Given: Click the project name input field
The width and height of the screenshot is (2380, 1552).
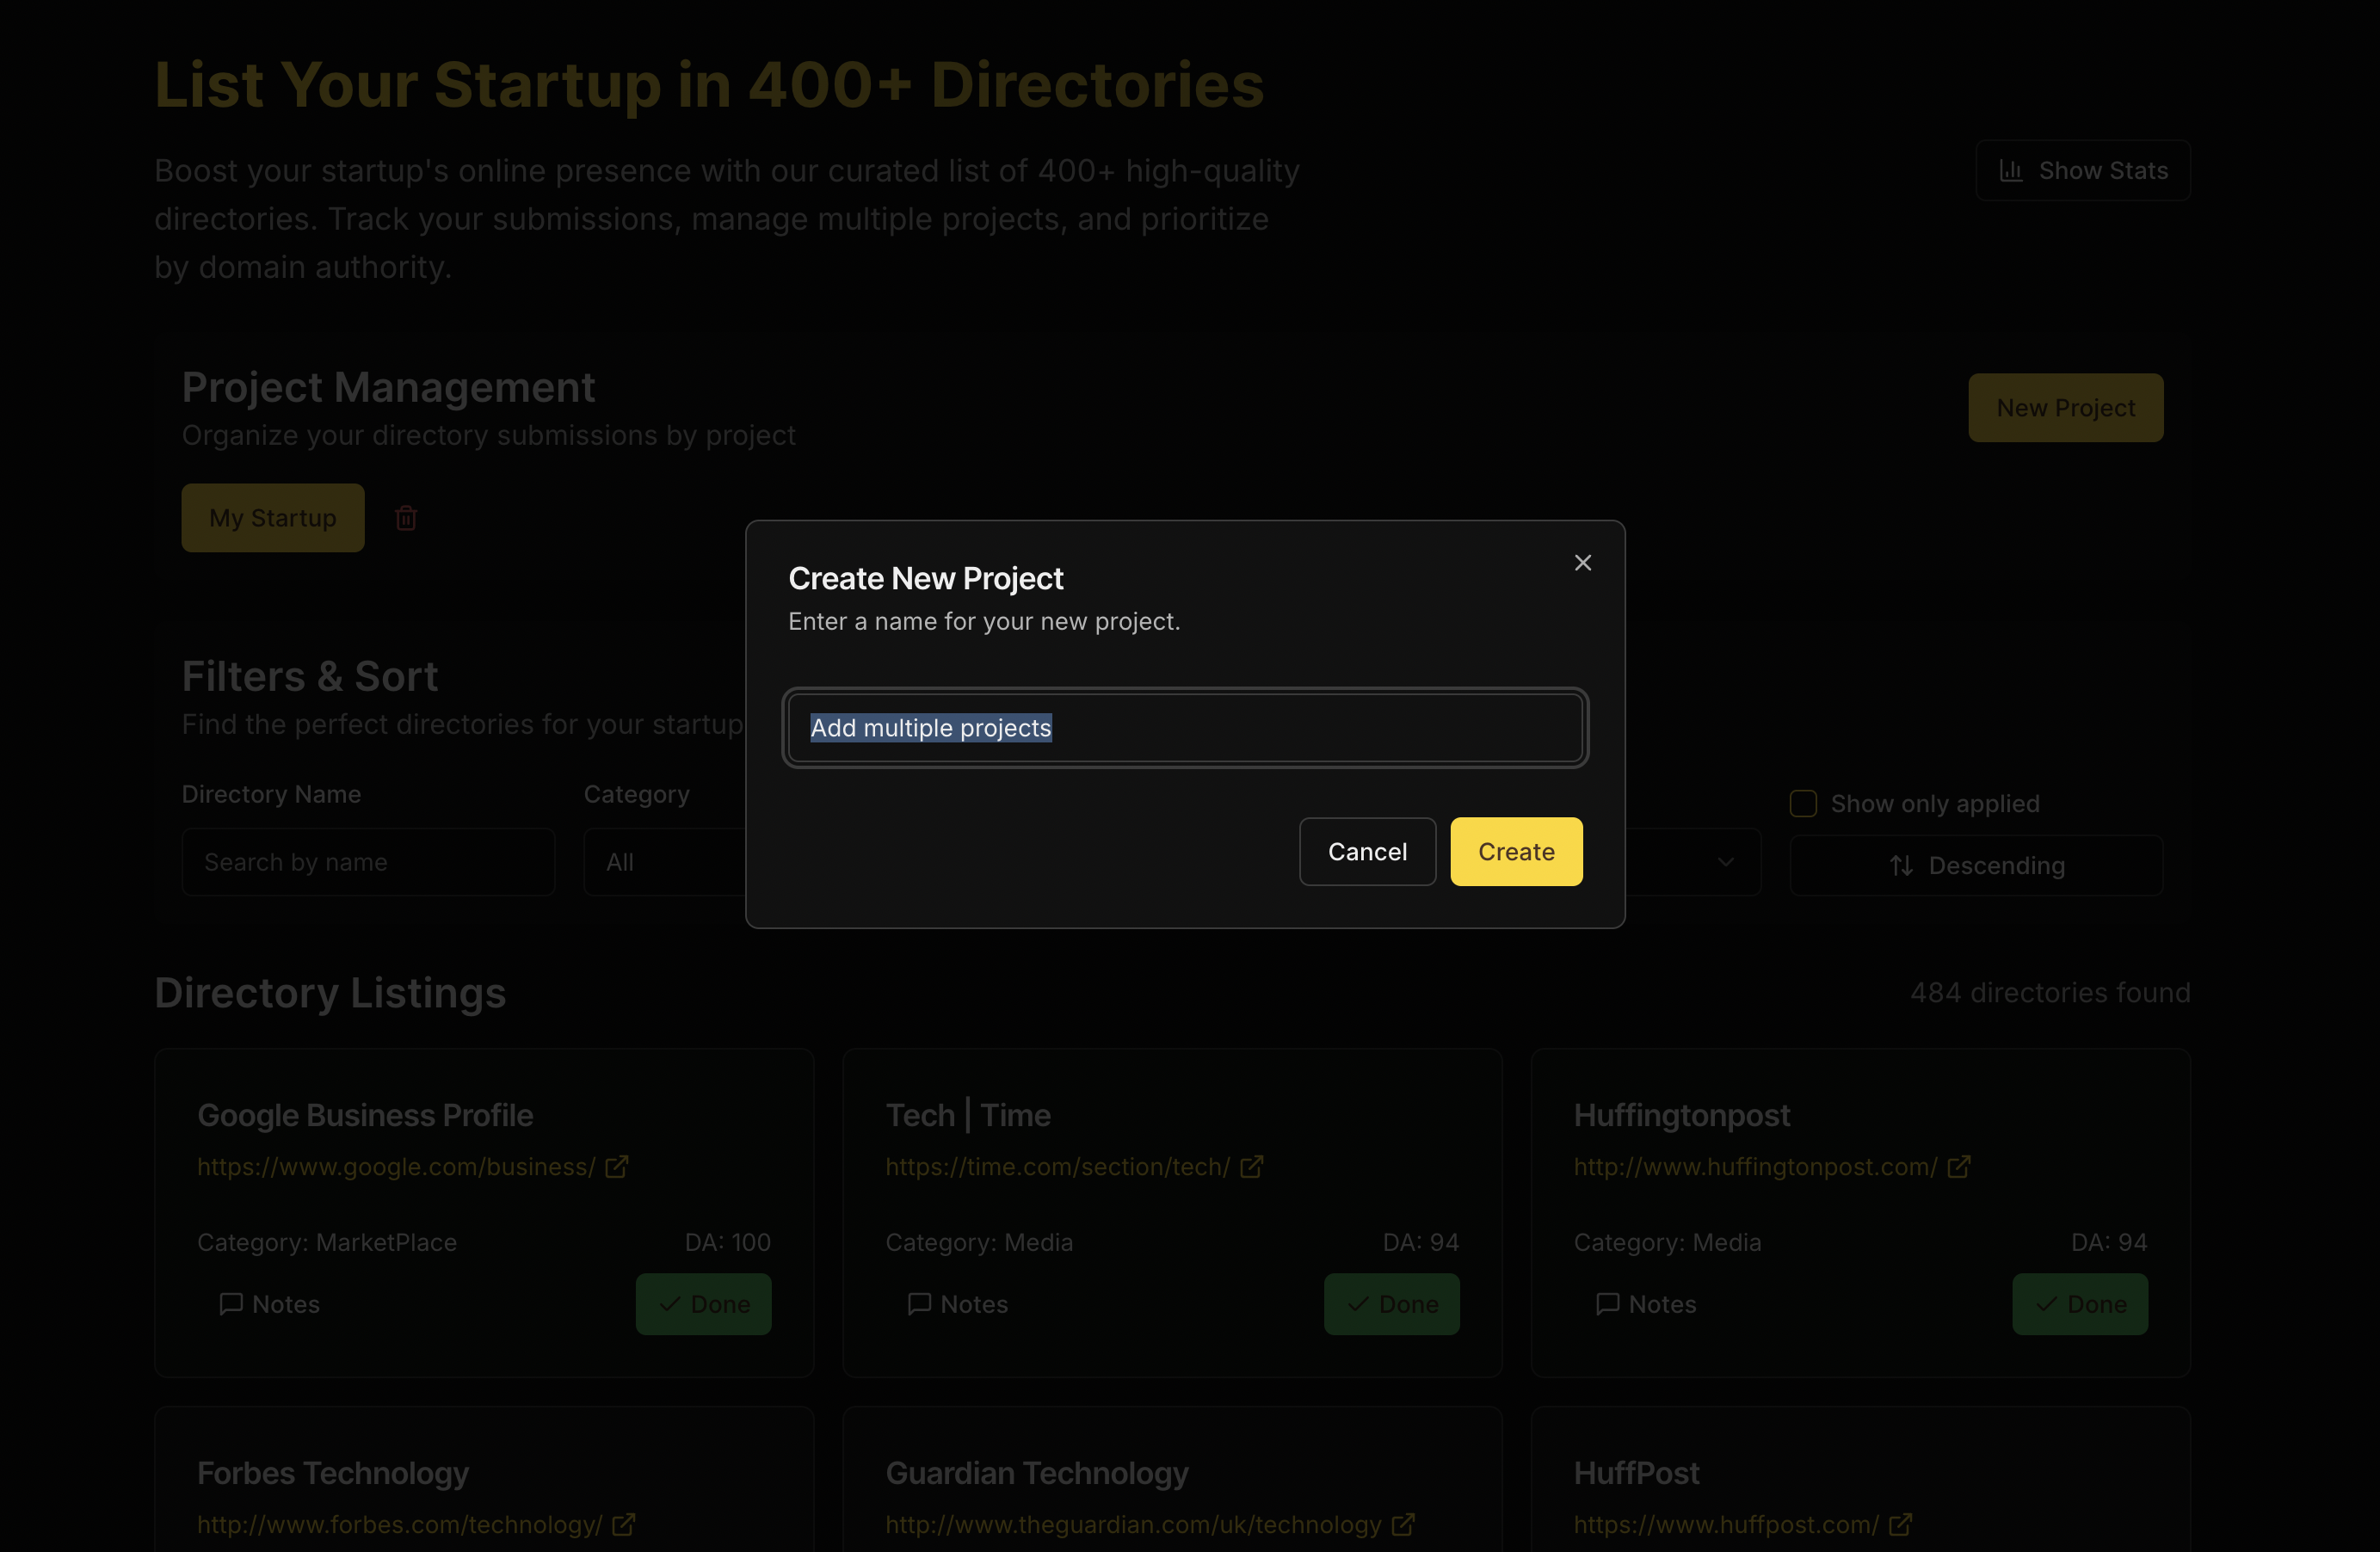Looking at the screenshot, I should [1185, 728].
